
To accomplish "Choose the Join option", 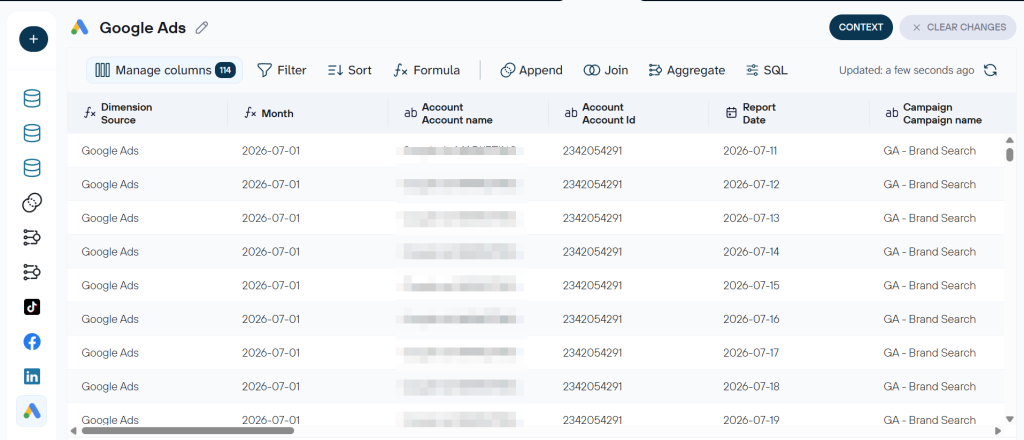I will 606,71.
